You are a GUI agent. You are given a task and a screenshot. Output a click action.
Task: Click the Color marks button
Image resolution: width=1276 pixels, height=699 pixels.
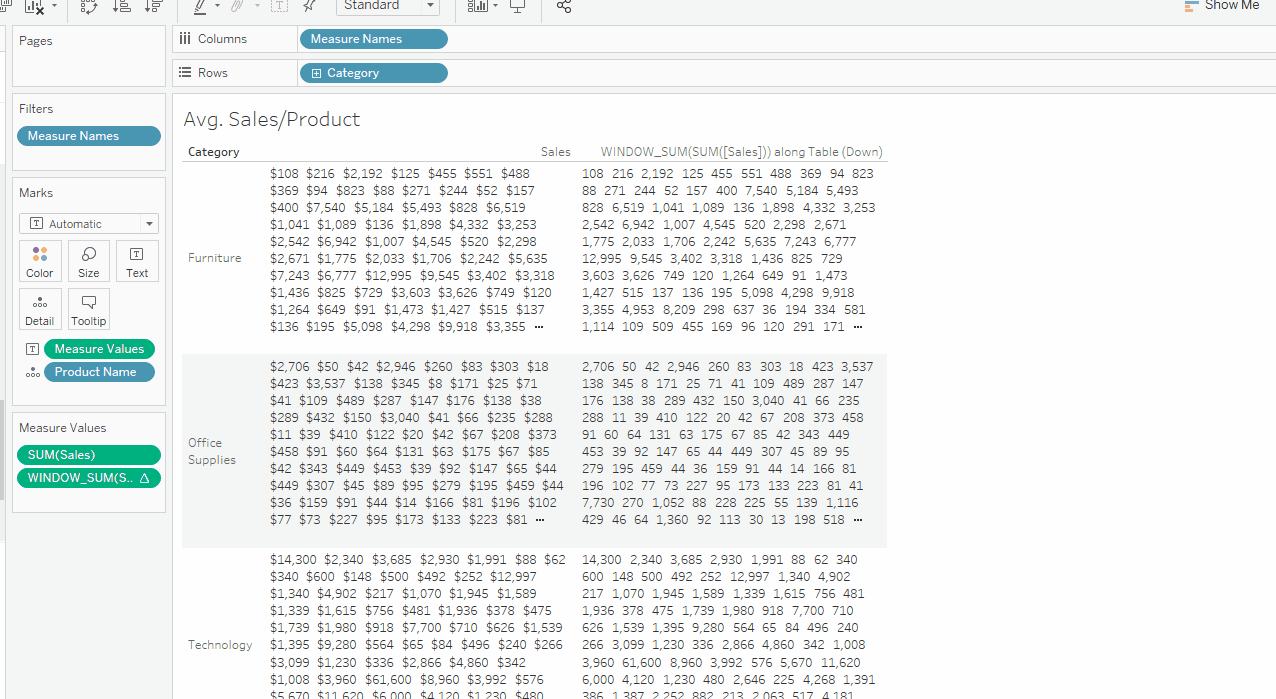coord(40,261)
